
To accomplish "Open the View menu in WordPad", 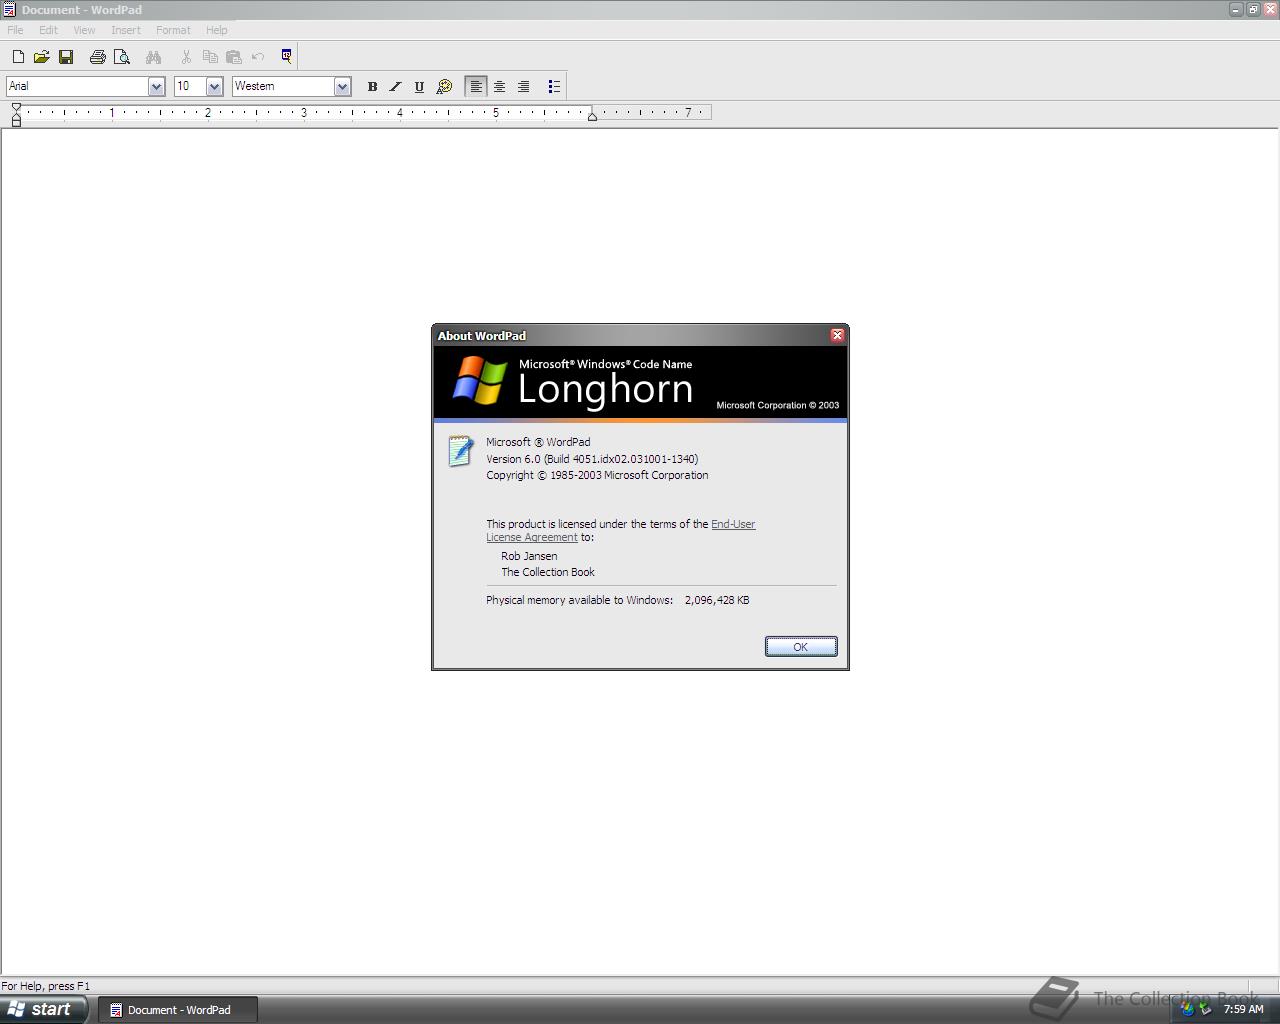I will [x=84, y=30].
